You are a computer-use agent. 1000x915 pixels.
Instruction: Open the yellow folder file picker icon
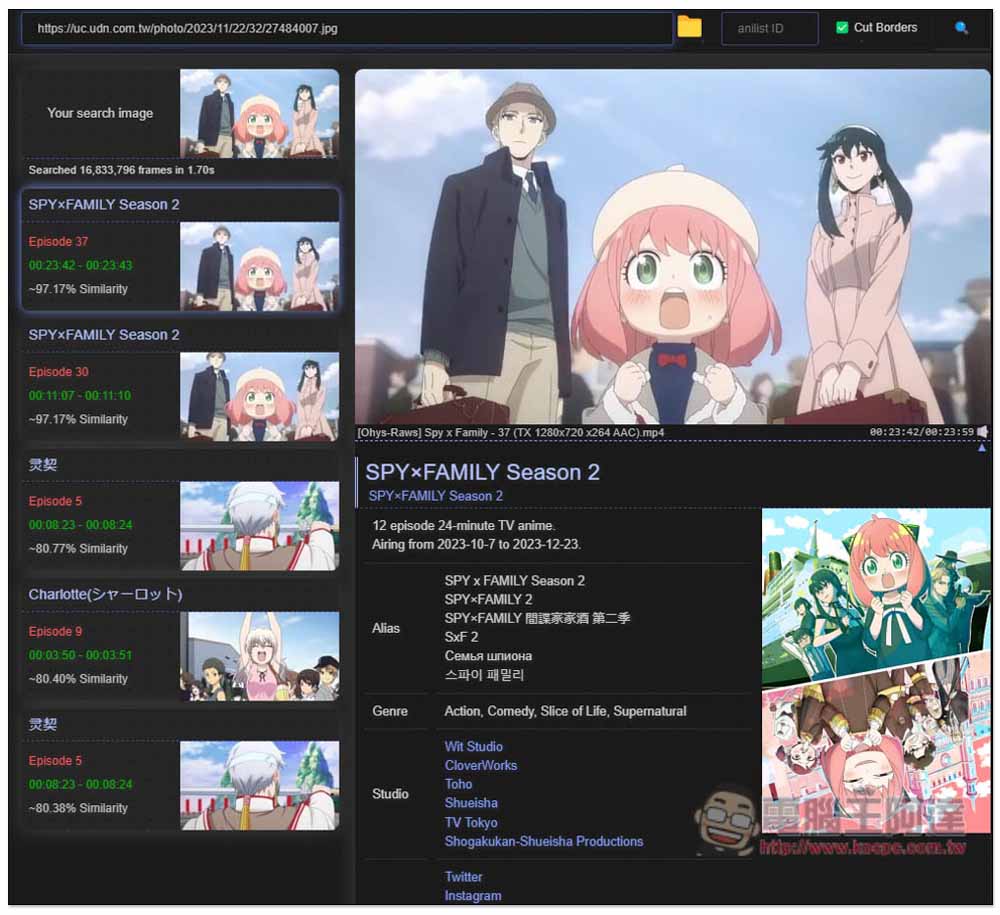tap(689, 27)
